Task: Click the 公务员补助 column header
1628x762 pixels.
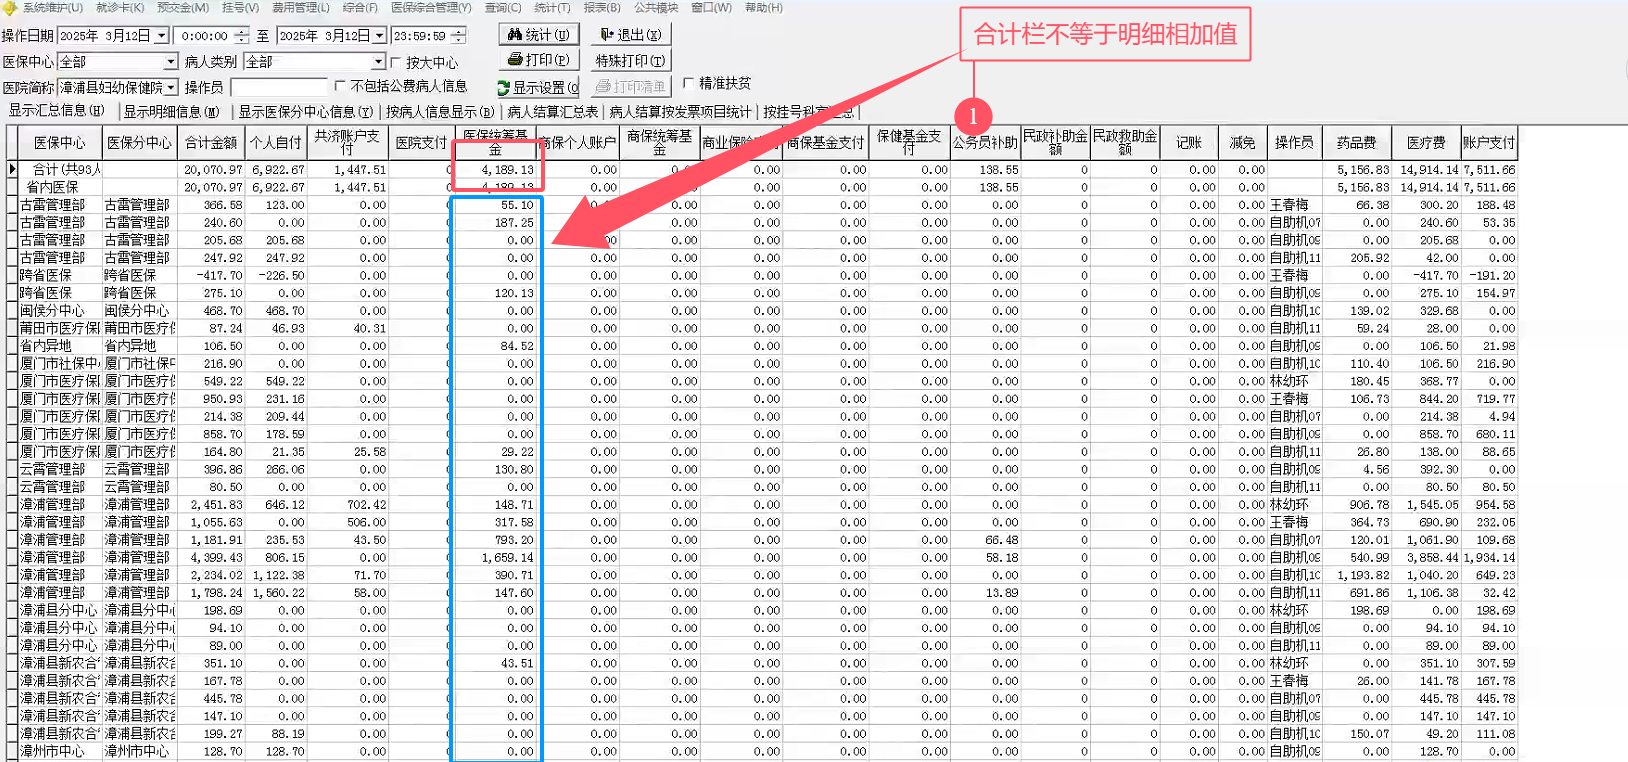Action: click(985, 143)
